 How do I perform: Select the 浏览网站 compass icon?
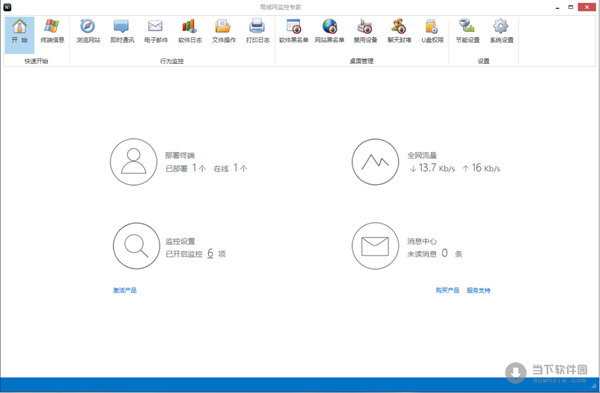click(x=88, y=31)
